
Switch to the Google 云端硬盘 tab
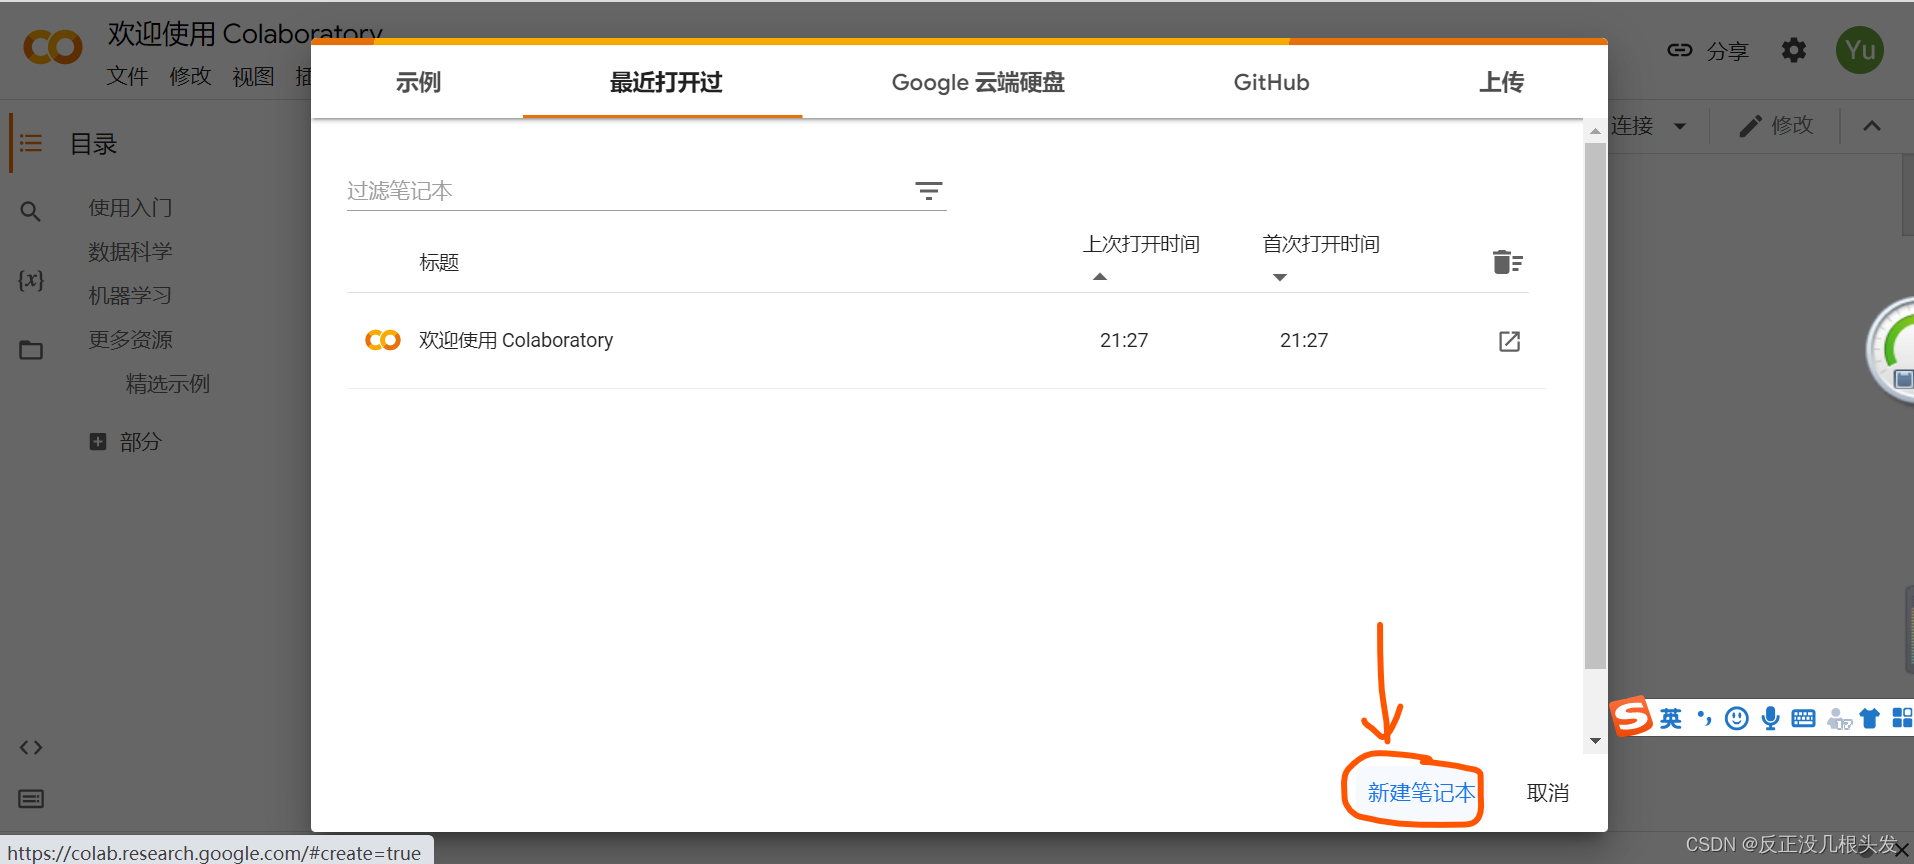pyautogui.click(x=978, y=82)
